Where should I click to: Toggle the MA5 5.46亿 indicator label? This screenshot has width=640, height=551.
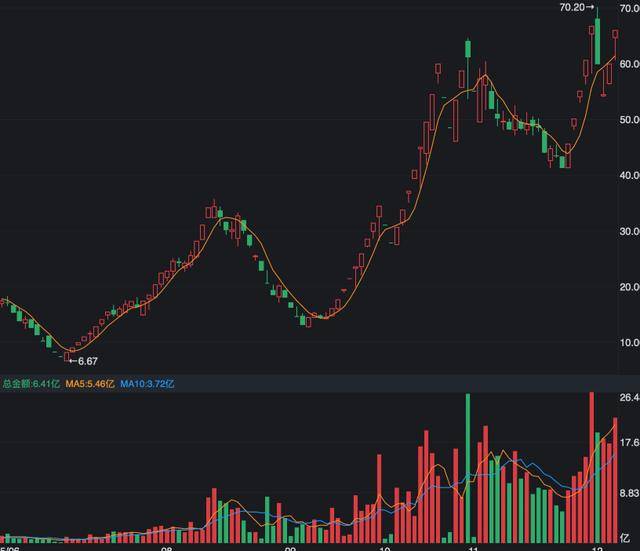tap(91, 383)
